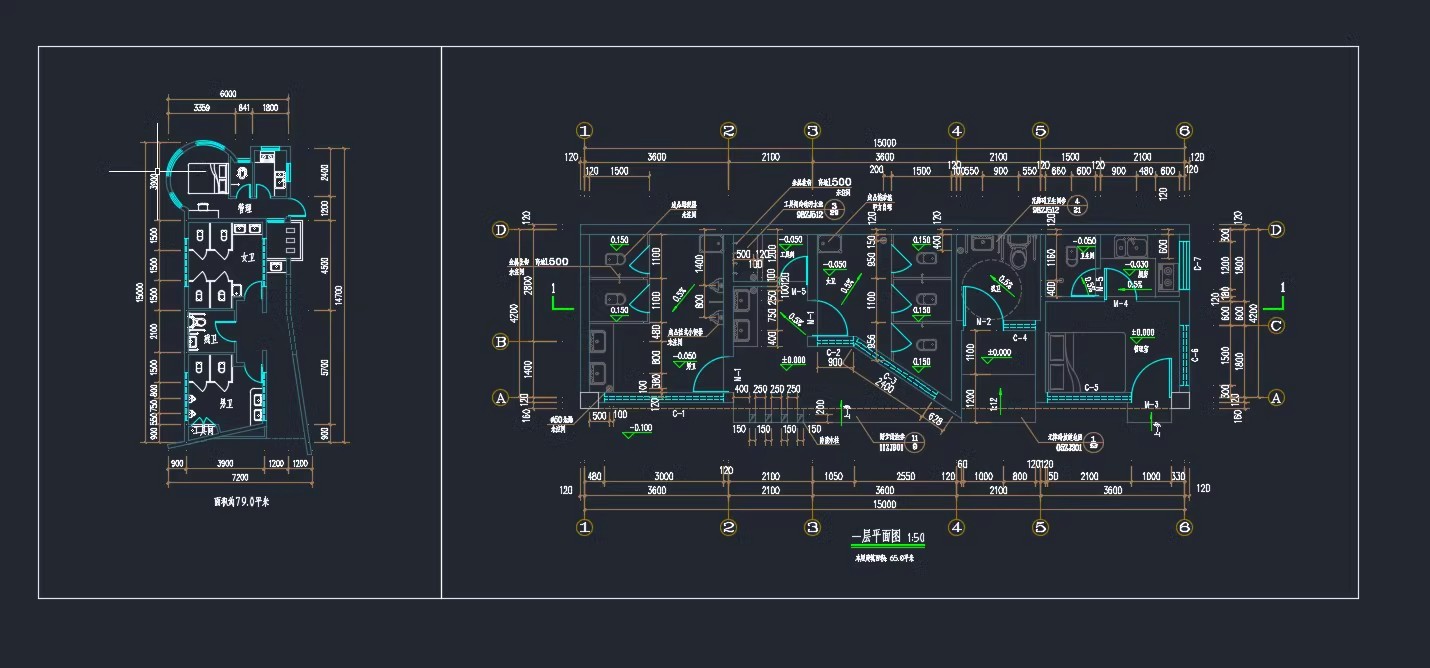Select the M-4 door label
Screen dimensions: 1430x668
[x=1121, y=303]
